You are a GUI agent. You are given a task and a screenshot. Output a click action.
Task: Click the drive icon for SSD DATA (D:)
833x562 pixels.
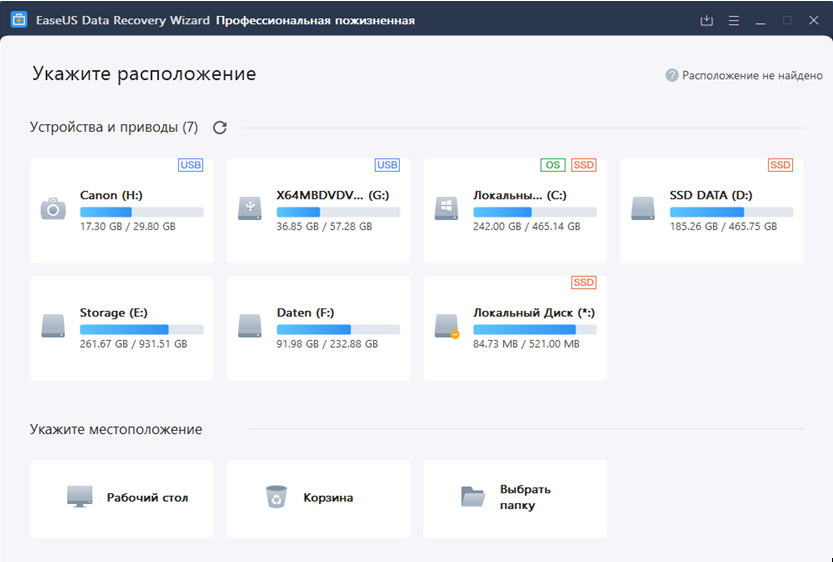(643, 209)
